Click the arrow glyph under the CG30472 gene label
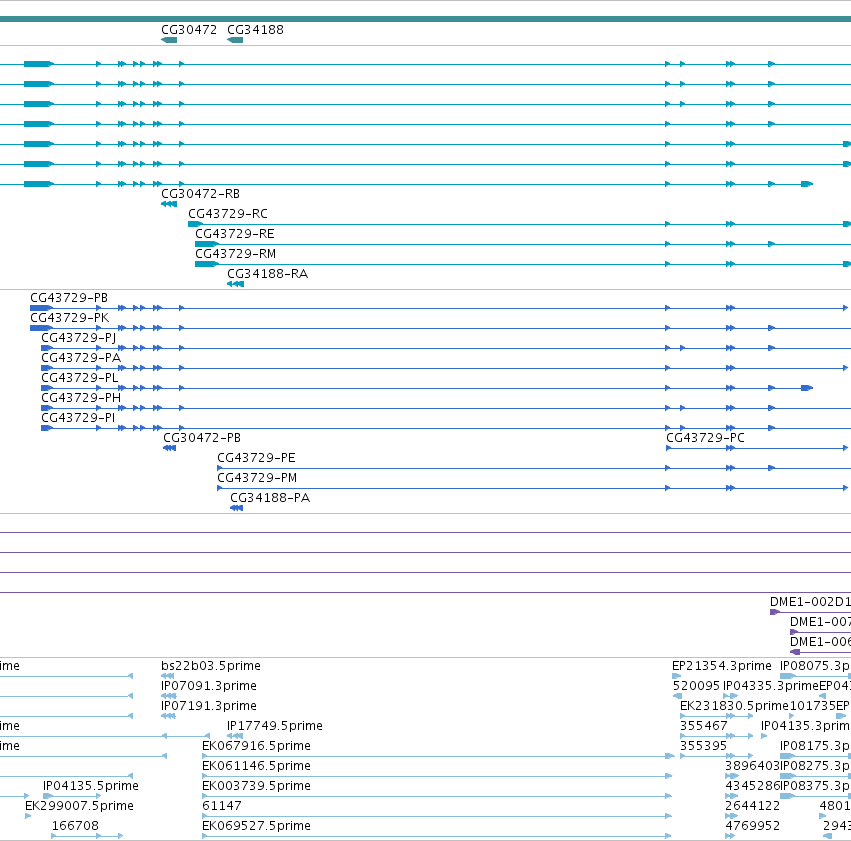Viewport: 851px width, 841px height. [169, 40]
